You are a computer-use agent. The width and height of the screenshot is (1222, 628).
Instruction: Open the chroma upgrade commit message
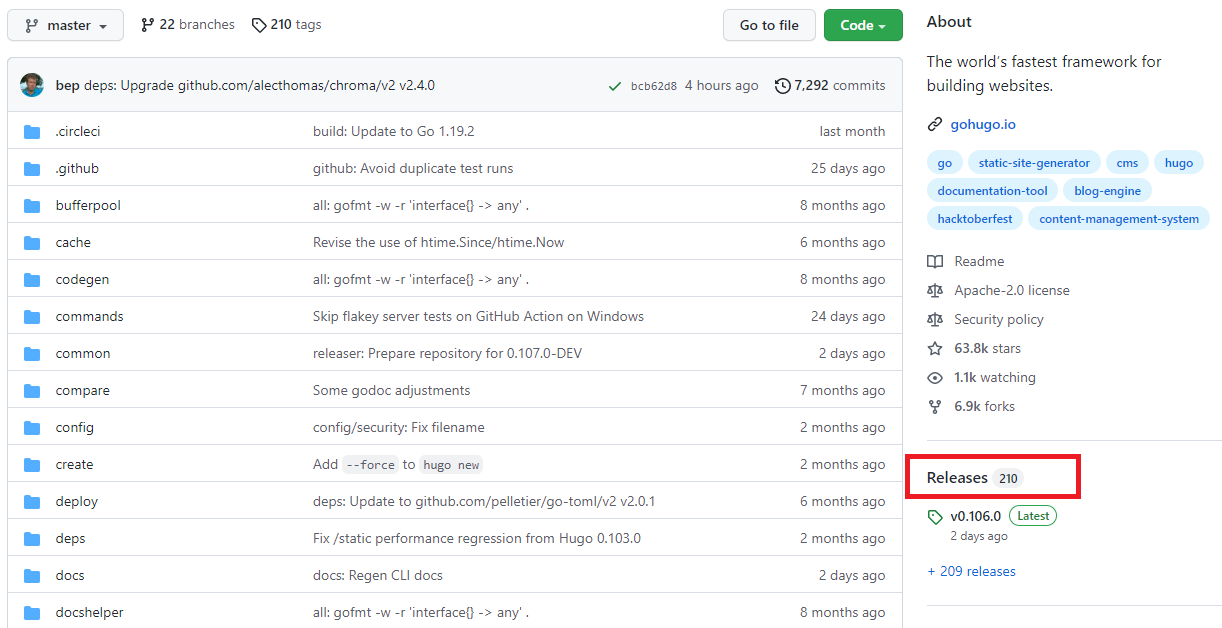coord(260,85)
